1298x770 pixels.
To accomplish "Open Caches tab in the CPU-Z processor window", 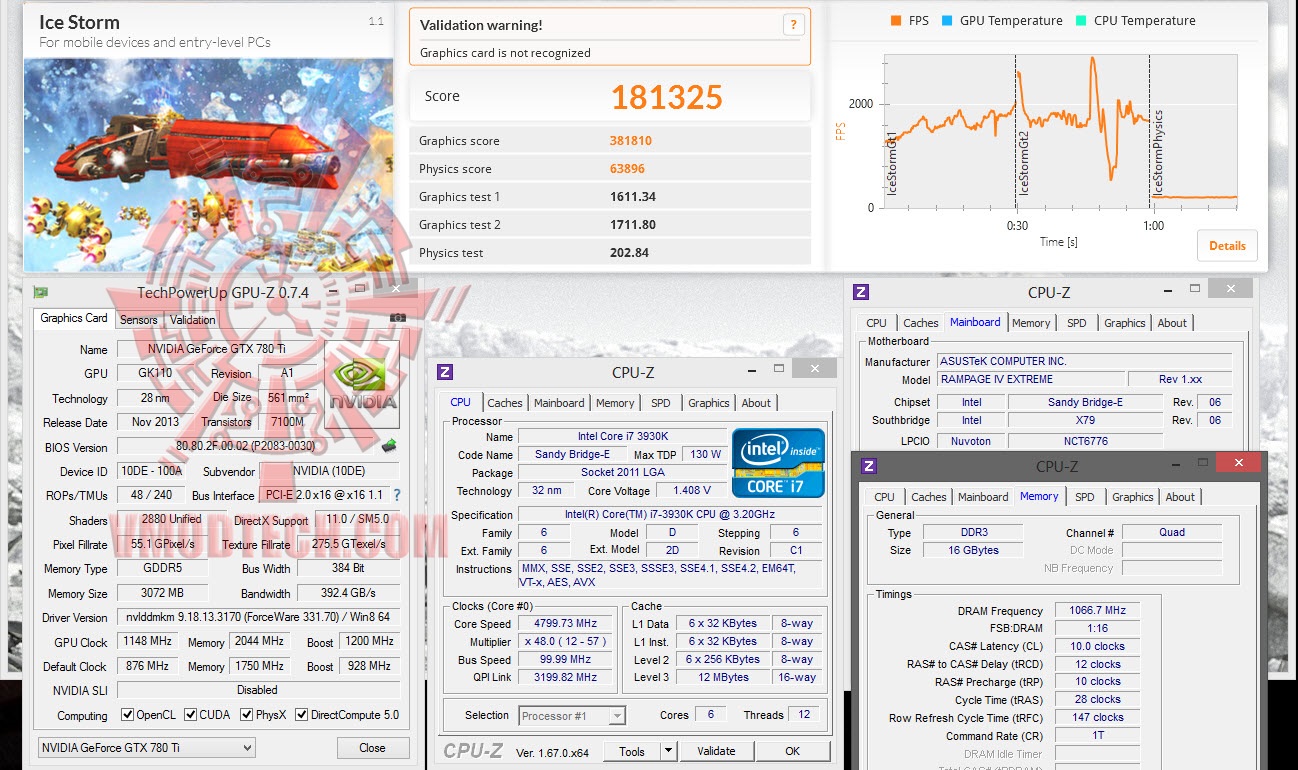I will pos(505,403).
